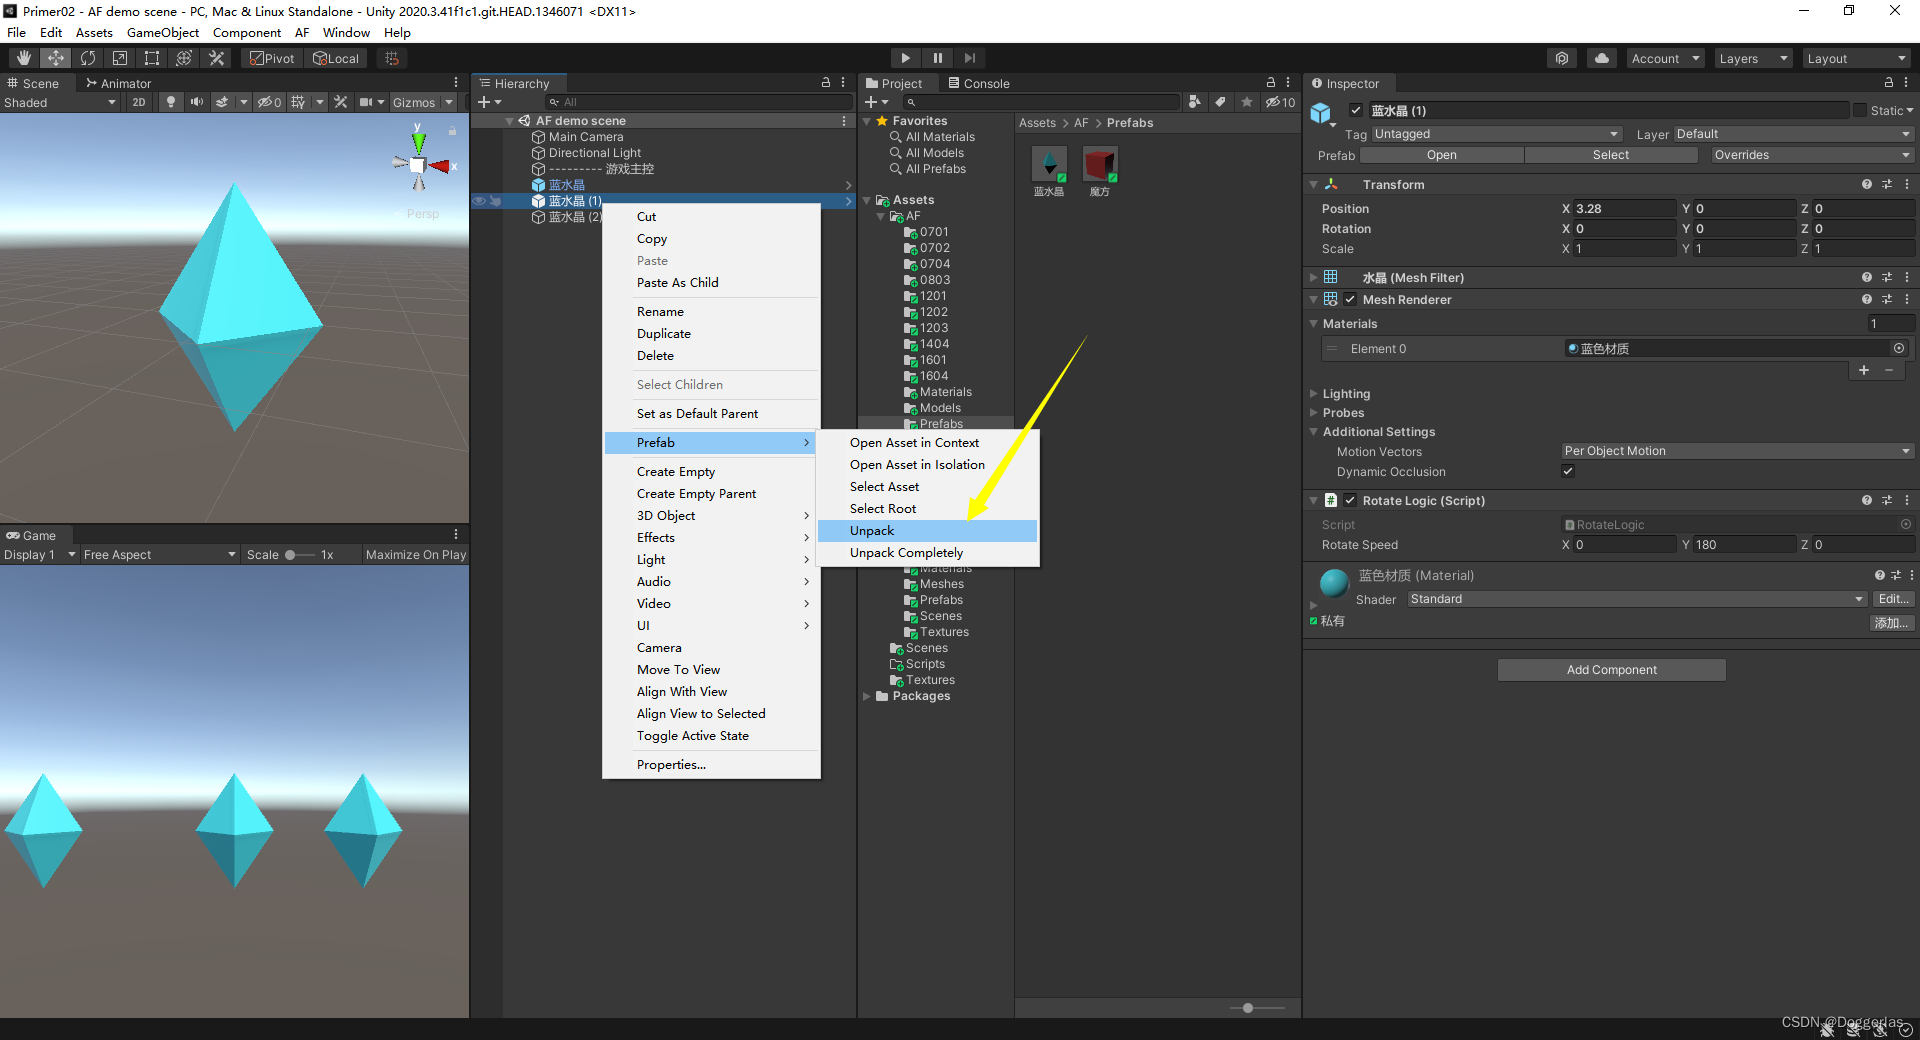Open custom editor tools icon

216,58
